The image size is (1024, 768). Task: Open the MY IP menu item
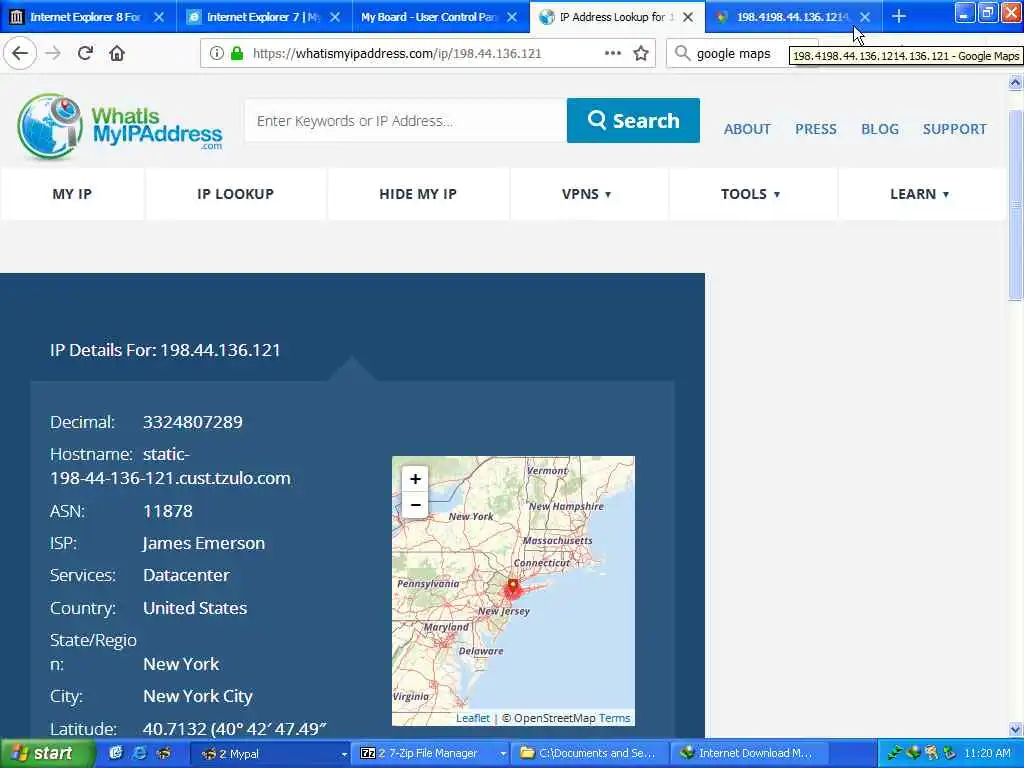pyautogui.click(x=72, y=194)
